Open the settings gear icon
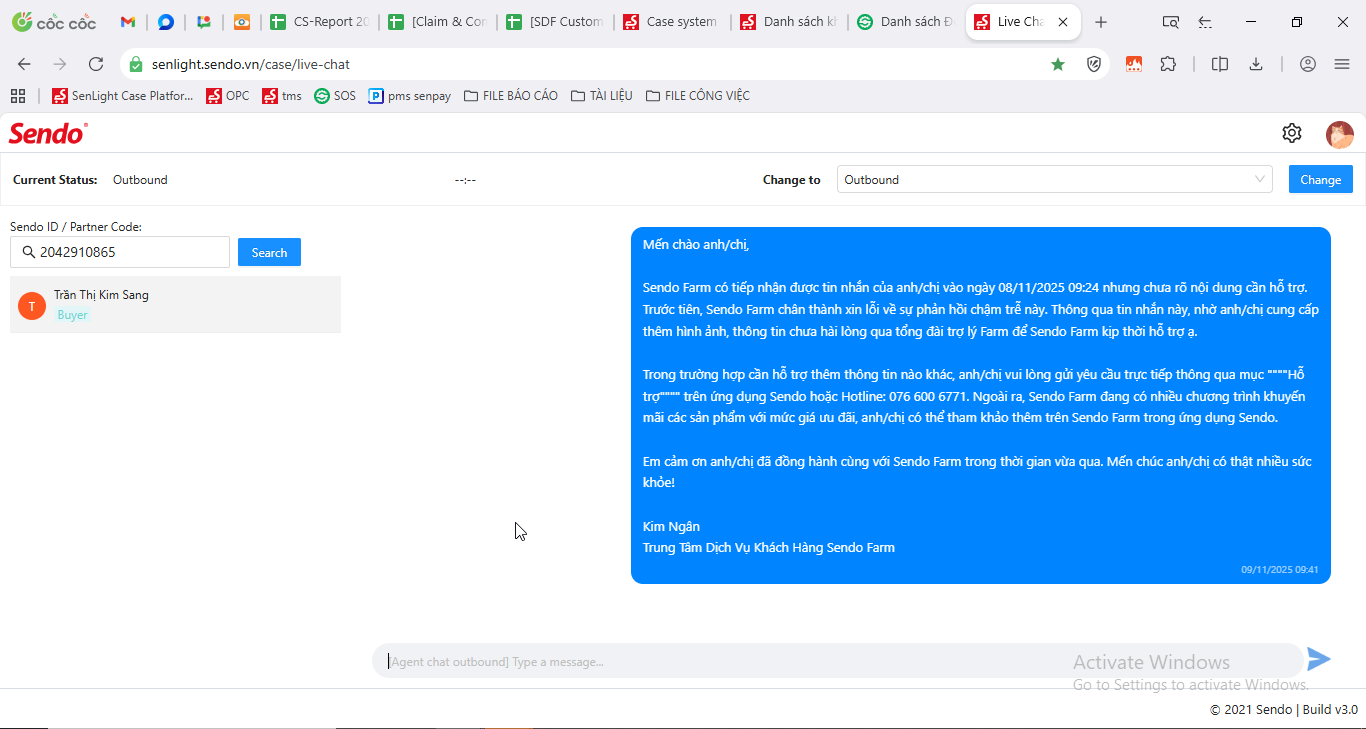This screenshot has width=1366, height=729. click(1292, 133)
